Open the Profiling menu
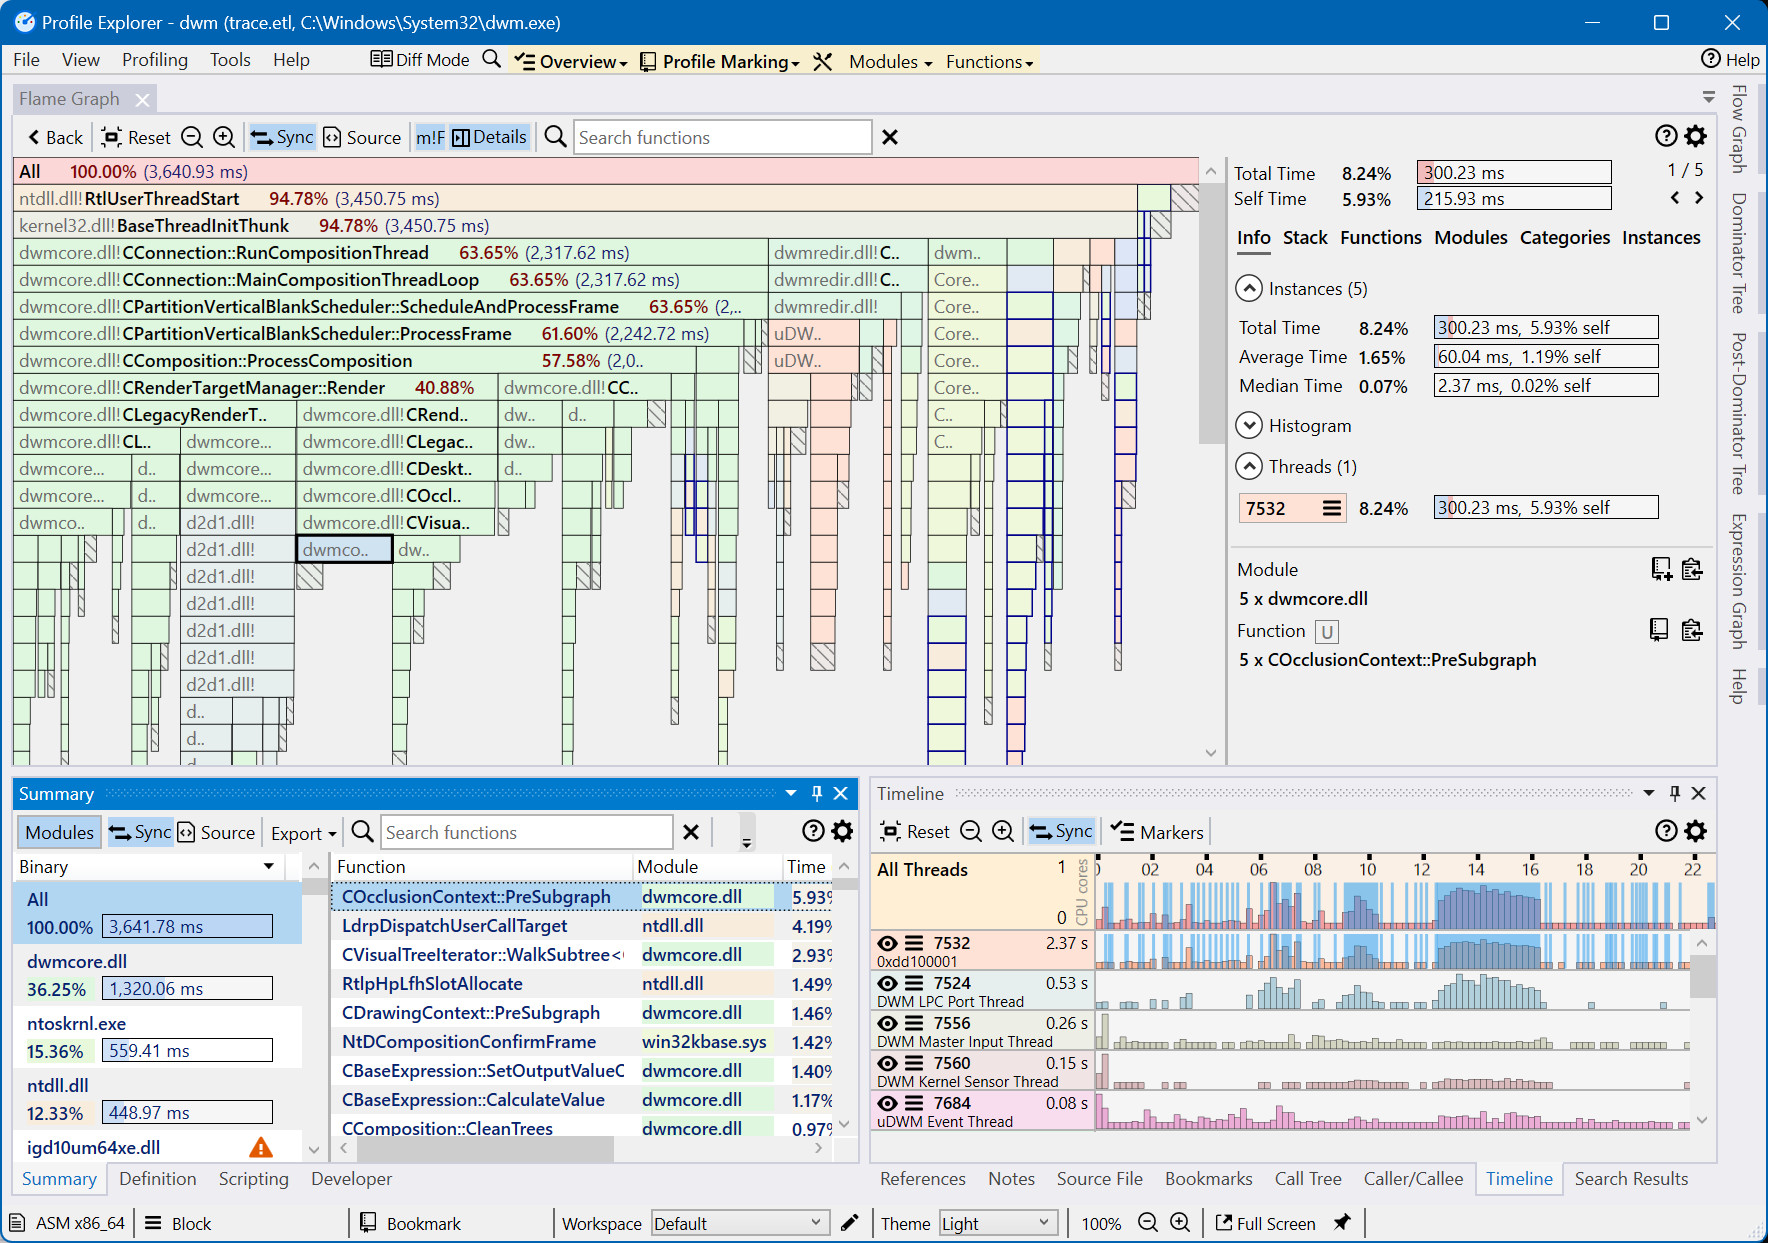The image size is (1768, 1243). [x=154, y=60]
